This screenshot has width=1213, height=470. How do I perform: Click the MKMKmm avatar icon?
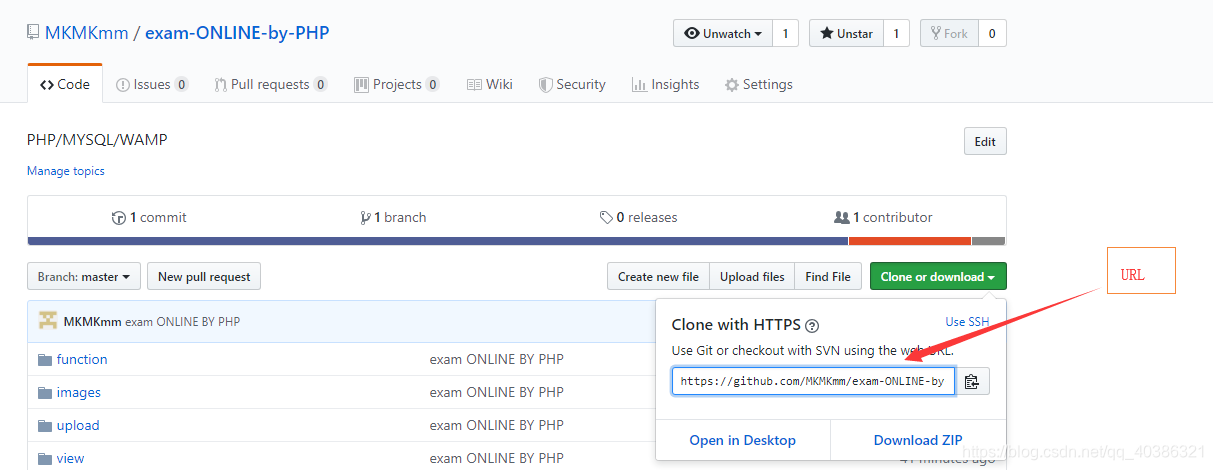(x=48, y=321)
